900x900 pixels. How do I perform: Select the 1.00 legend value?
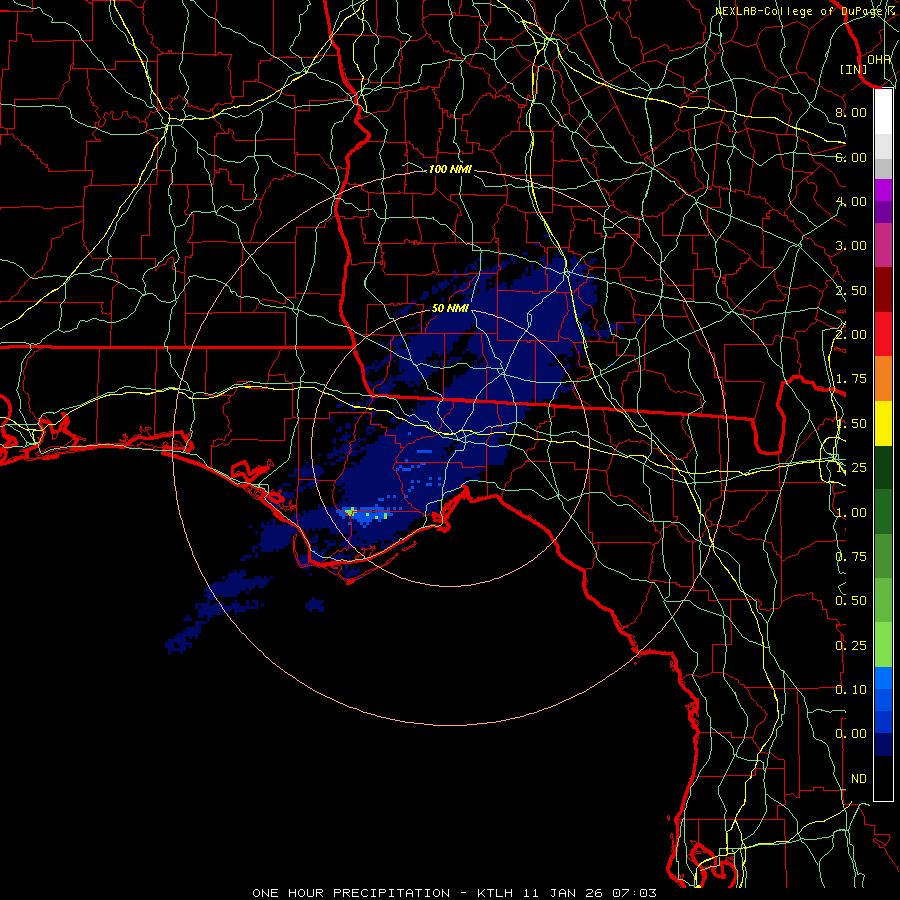tap(851, 513)
